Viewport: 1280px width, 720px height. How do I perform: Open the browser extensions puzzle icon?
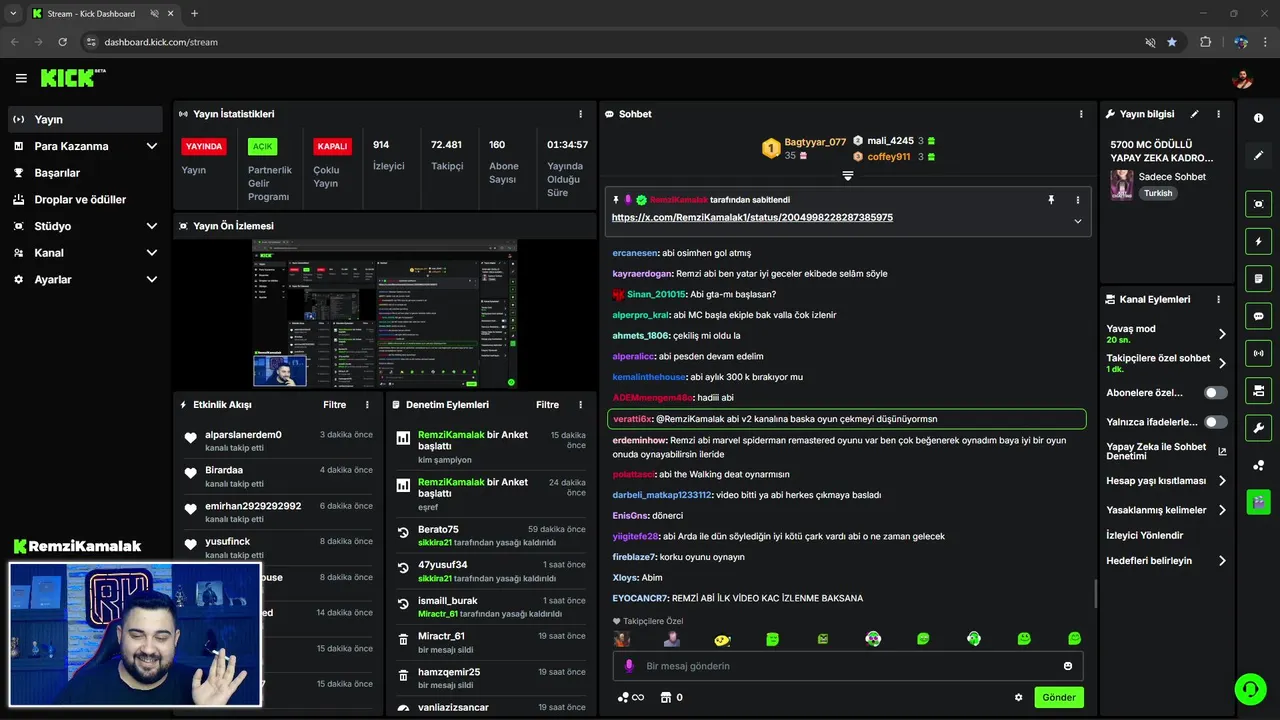pyautogui.click(x=1205, y=42)
